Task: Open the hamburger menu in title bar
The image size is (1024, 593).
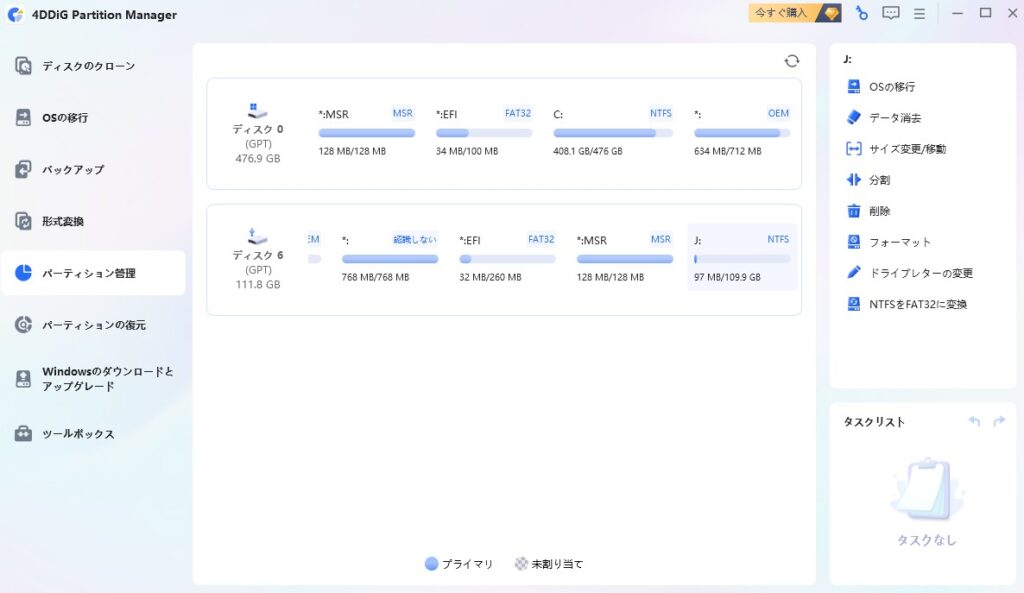Action: click(919, 13)
